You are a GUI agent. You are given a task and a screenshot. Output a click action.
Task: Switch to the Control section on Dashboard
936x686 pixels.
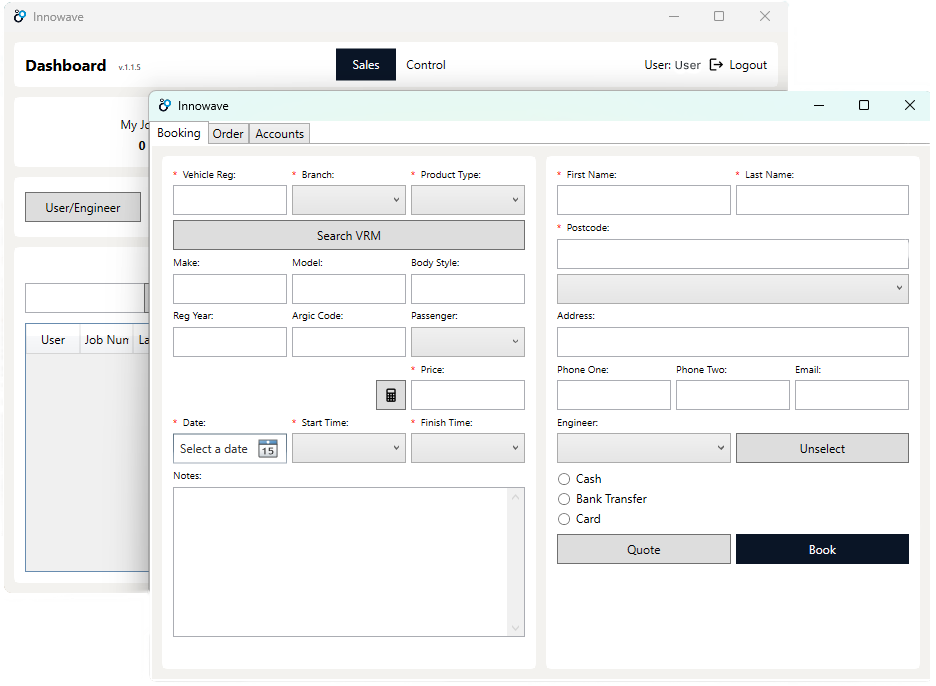[425, 64]
